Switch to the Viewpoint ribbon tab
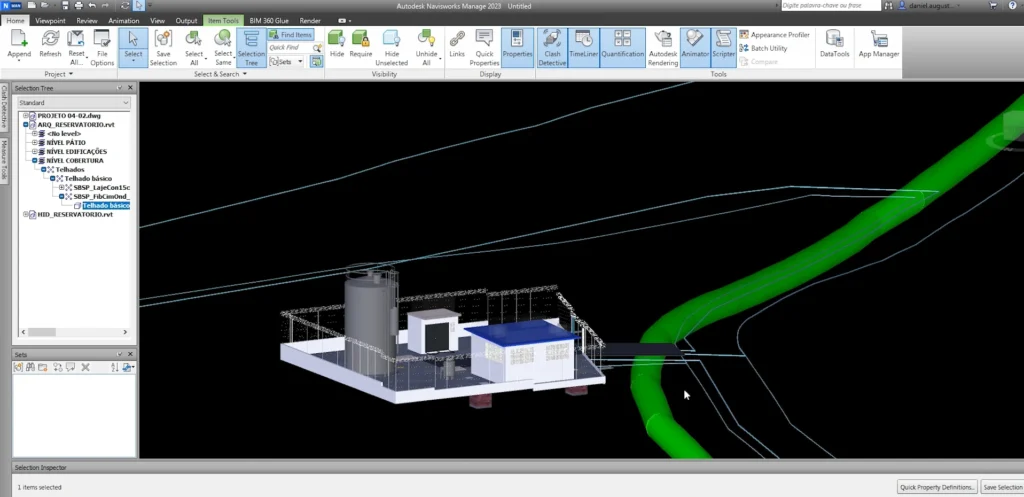This screenshot has height=497, width=1024. [x=52, y=20]
